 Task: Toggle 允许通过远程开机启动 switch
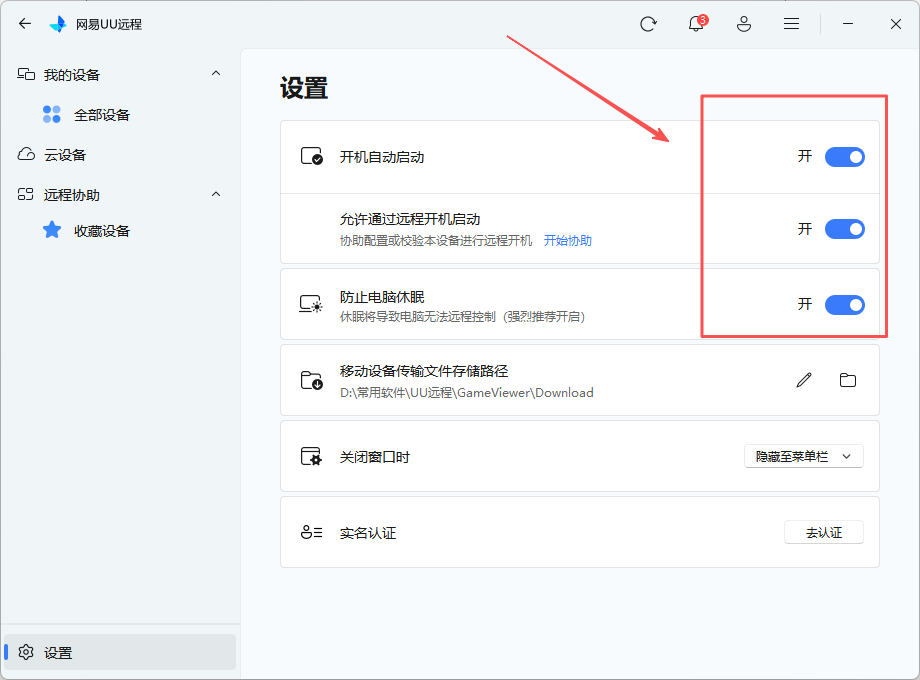point(844,229)
